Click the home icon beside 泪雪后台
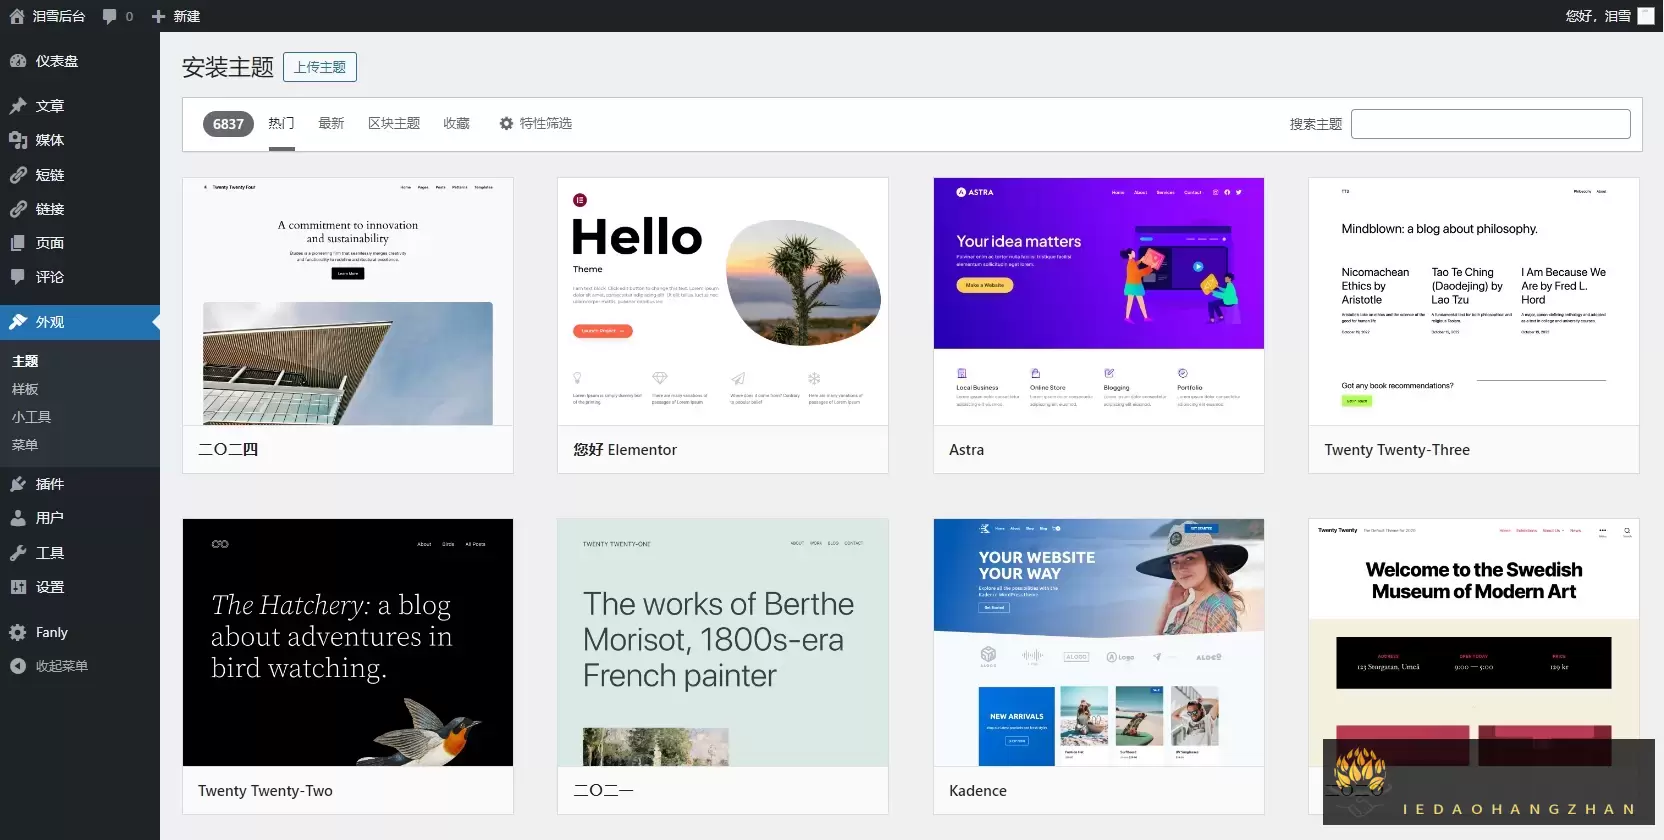The height and width of the screenshot is (840, 1664). [16, 16]
